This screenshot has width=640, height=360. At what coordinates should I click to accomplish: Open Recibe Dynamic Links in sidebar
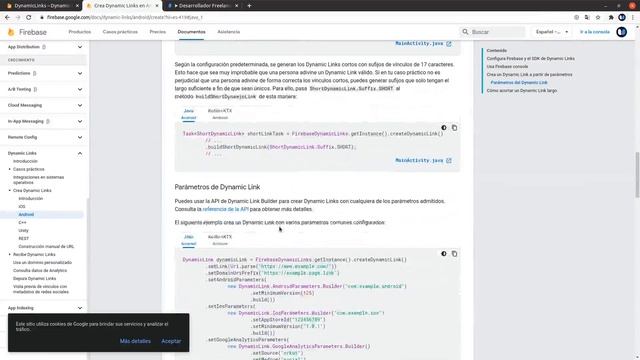34,254
